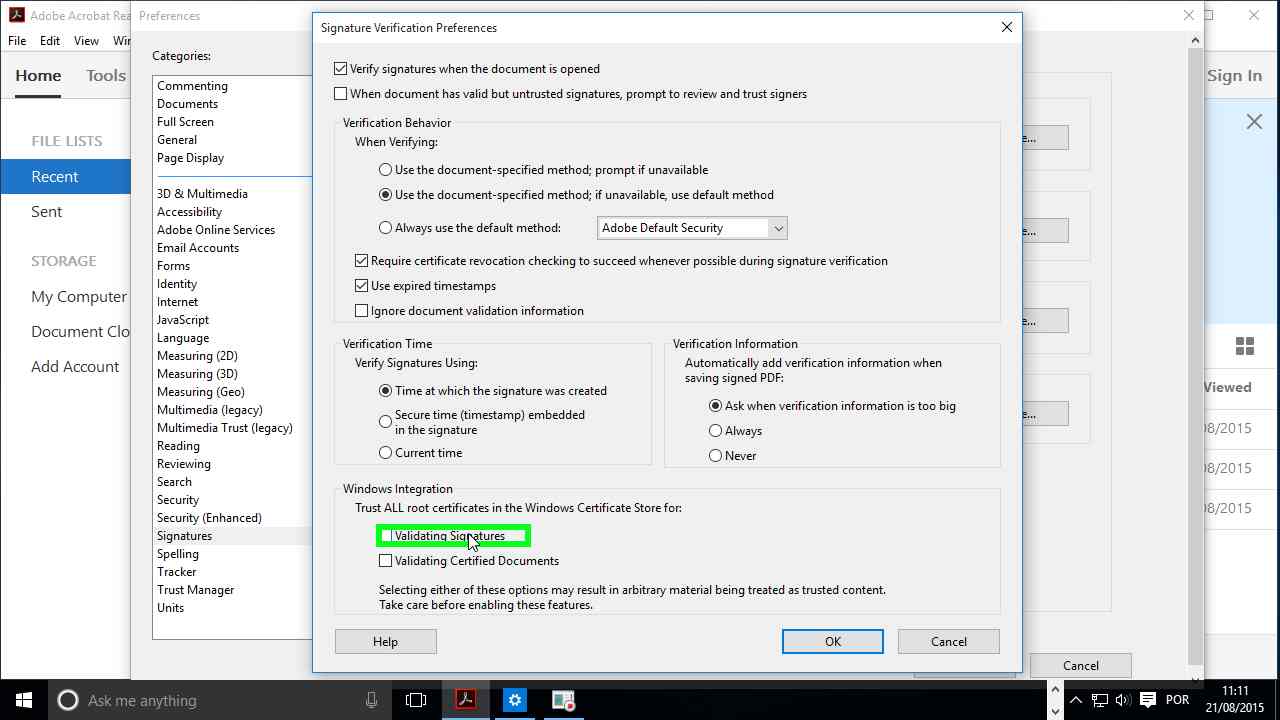The width and height of the screenshot is (1280, 720).
Task: Click Cancel in Signature Verification dialog
Action: [949, 642]
